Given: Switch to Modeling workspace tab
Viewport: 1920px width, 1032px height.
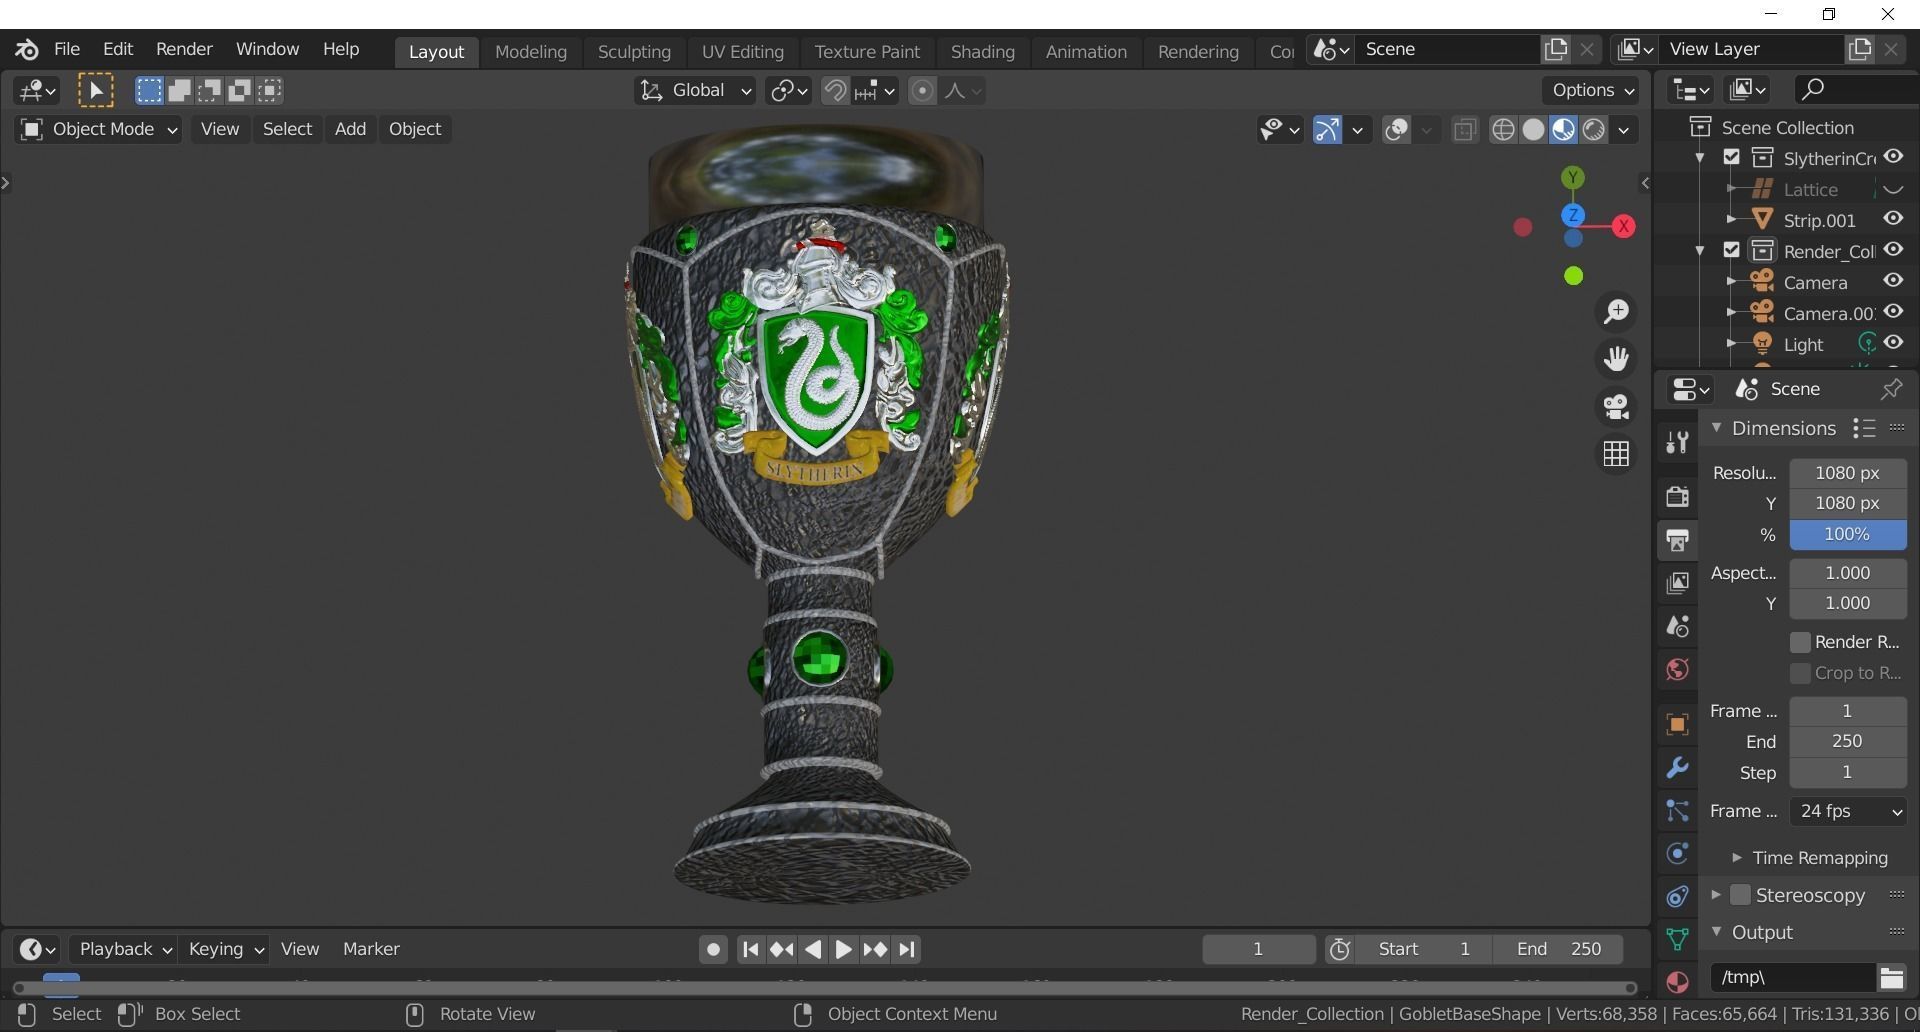Looking at the screenshot, I should pos(531,52).
